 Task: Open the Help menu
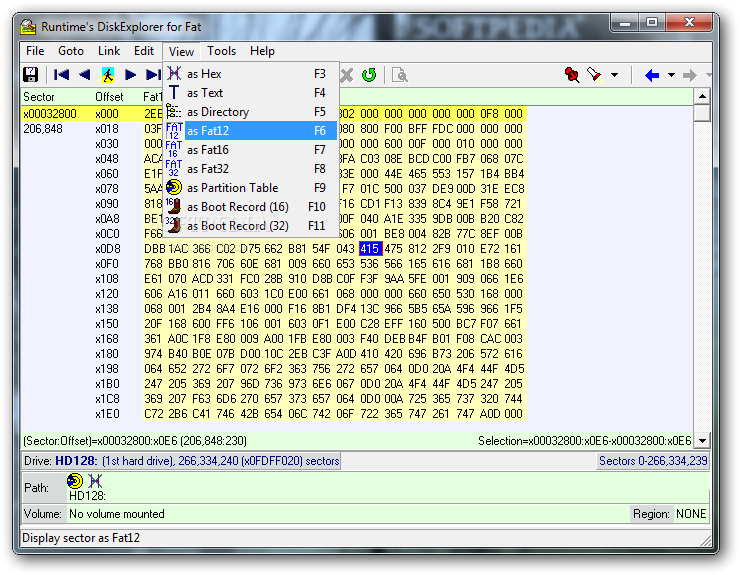click(x=262, y=51)
